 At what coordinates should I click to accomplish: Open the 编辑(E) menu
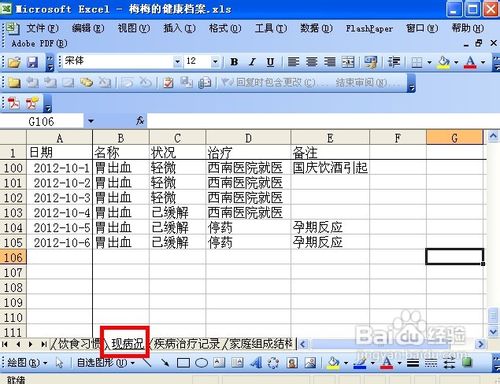[88, 28]
